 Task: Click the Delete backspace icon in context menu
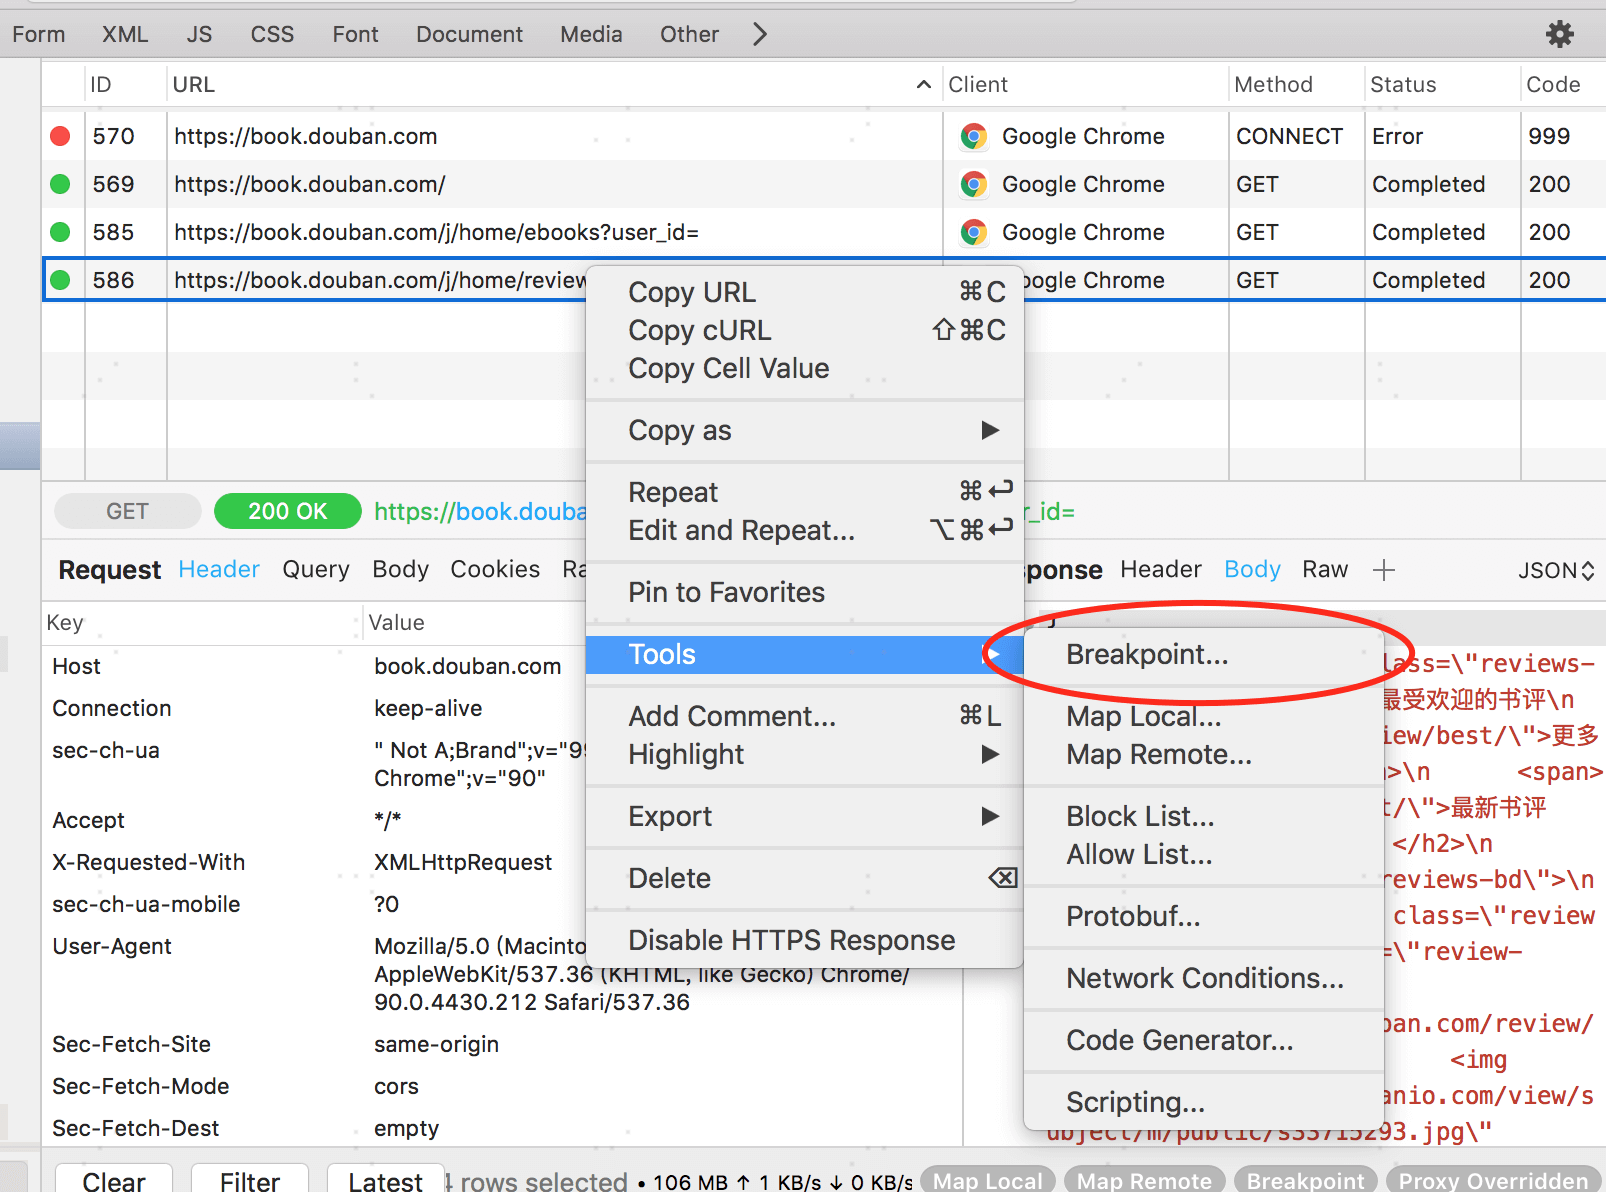click(1002, 878)
